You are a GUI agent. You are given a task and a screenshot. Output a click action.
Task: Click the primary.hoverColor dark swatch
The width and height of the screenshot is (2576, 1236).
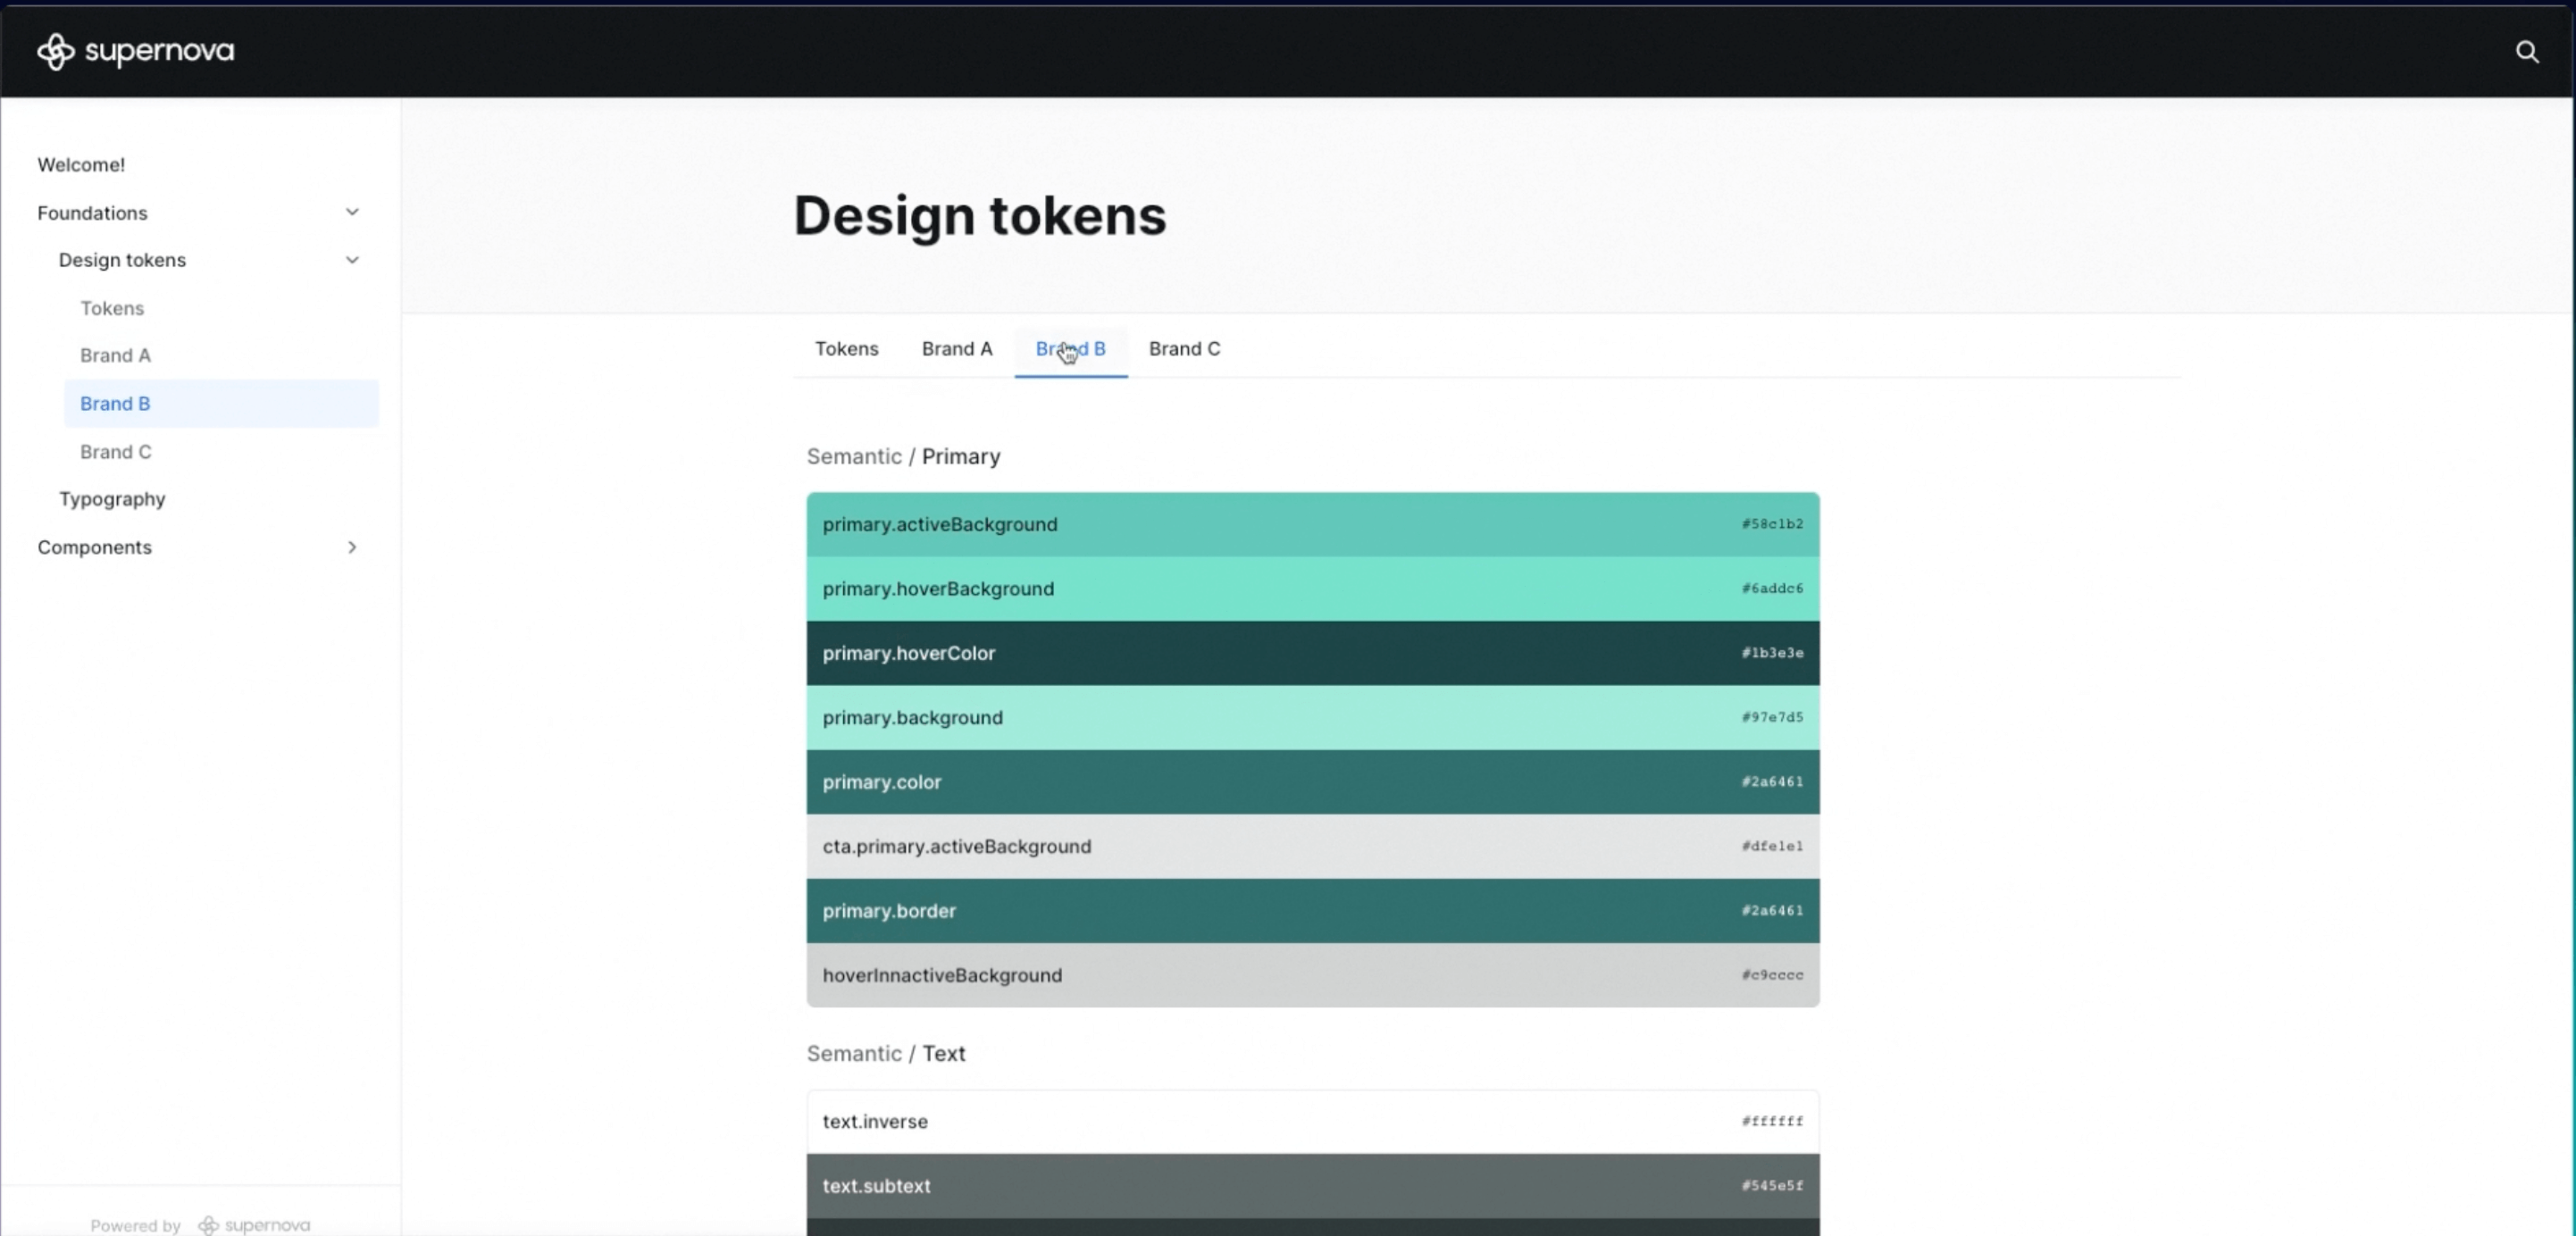click(1312, 653)
